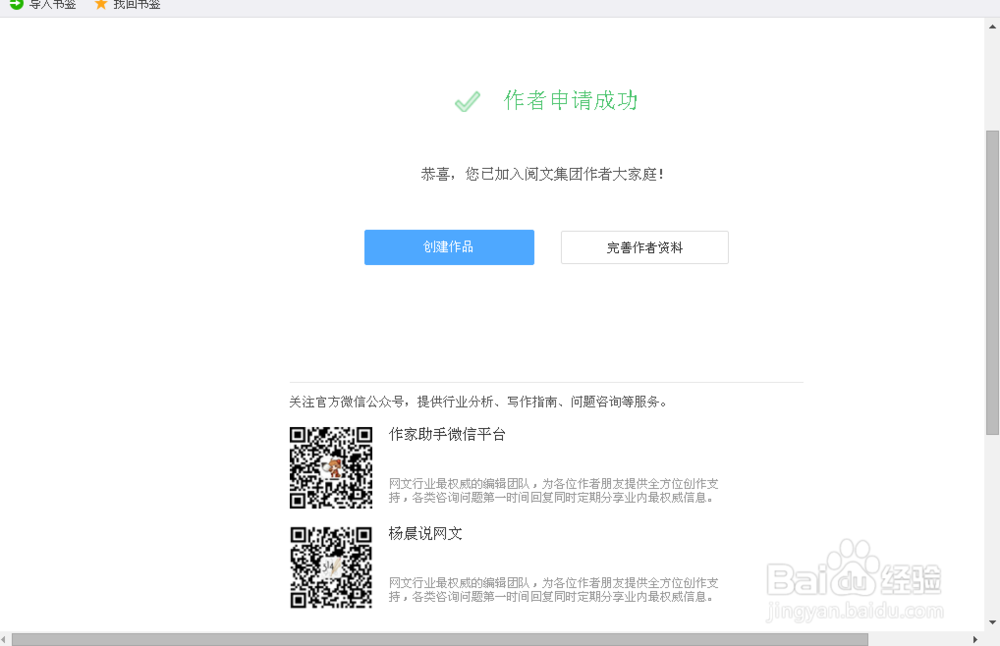Click the 完善作者资料 complete profile button
This screenshot has width=1000, height=646.
coord(644,247)
